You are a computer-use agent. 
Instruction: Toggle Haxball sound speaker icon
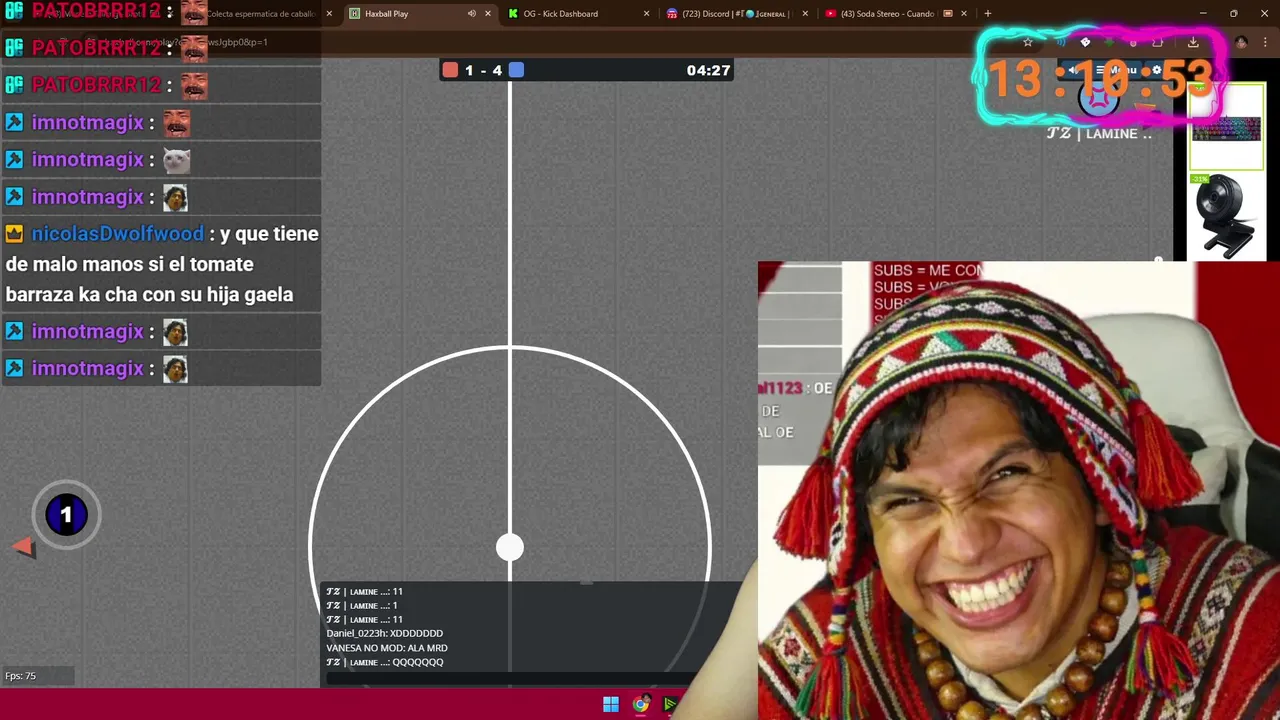pos(1073,70)
